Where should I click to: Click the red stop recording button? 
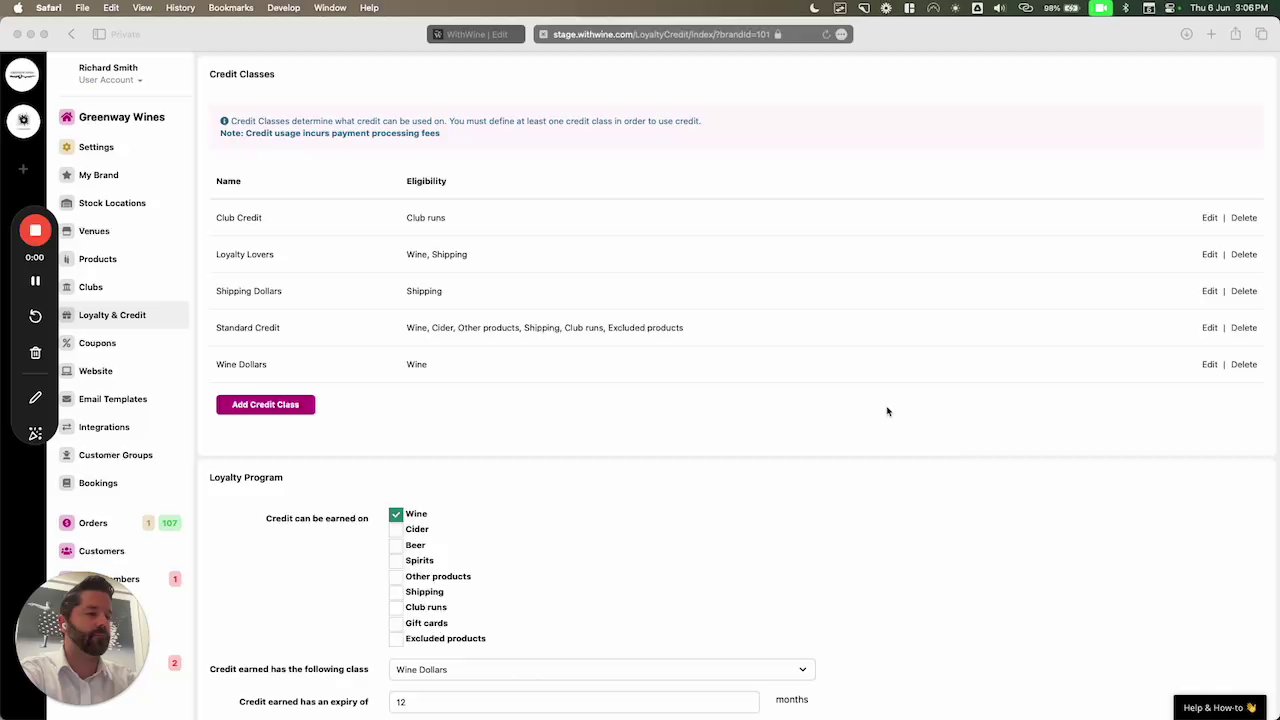(35, 231)
